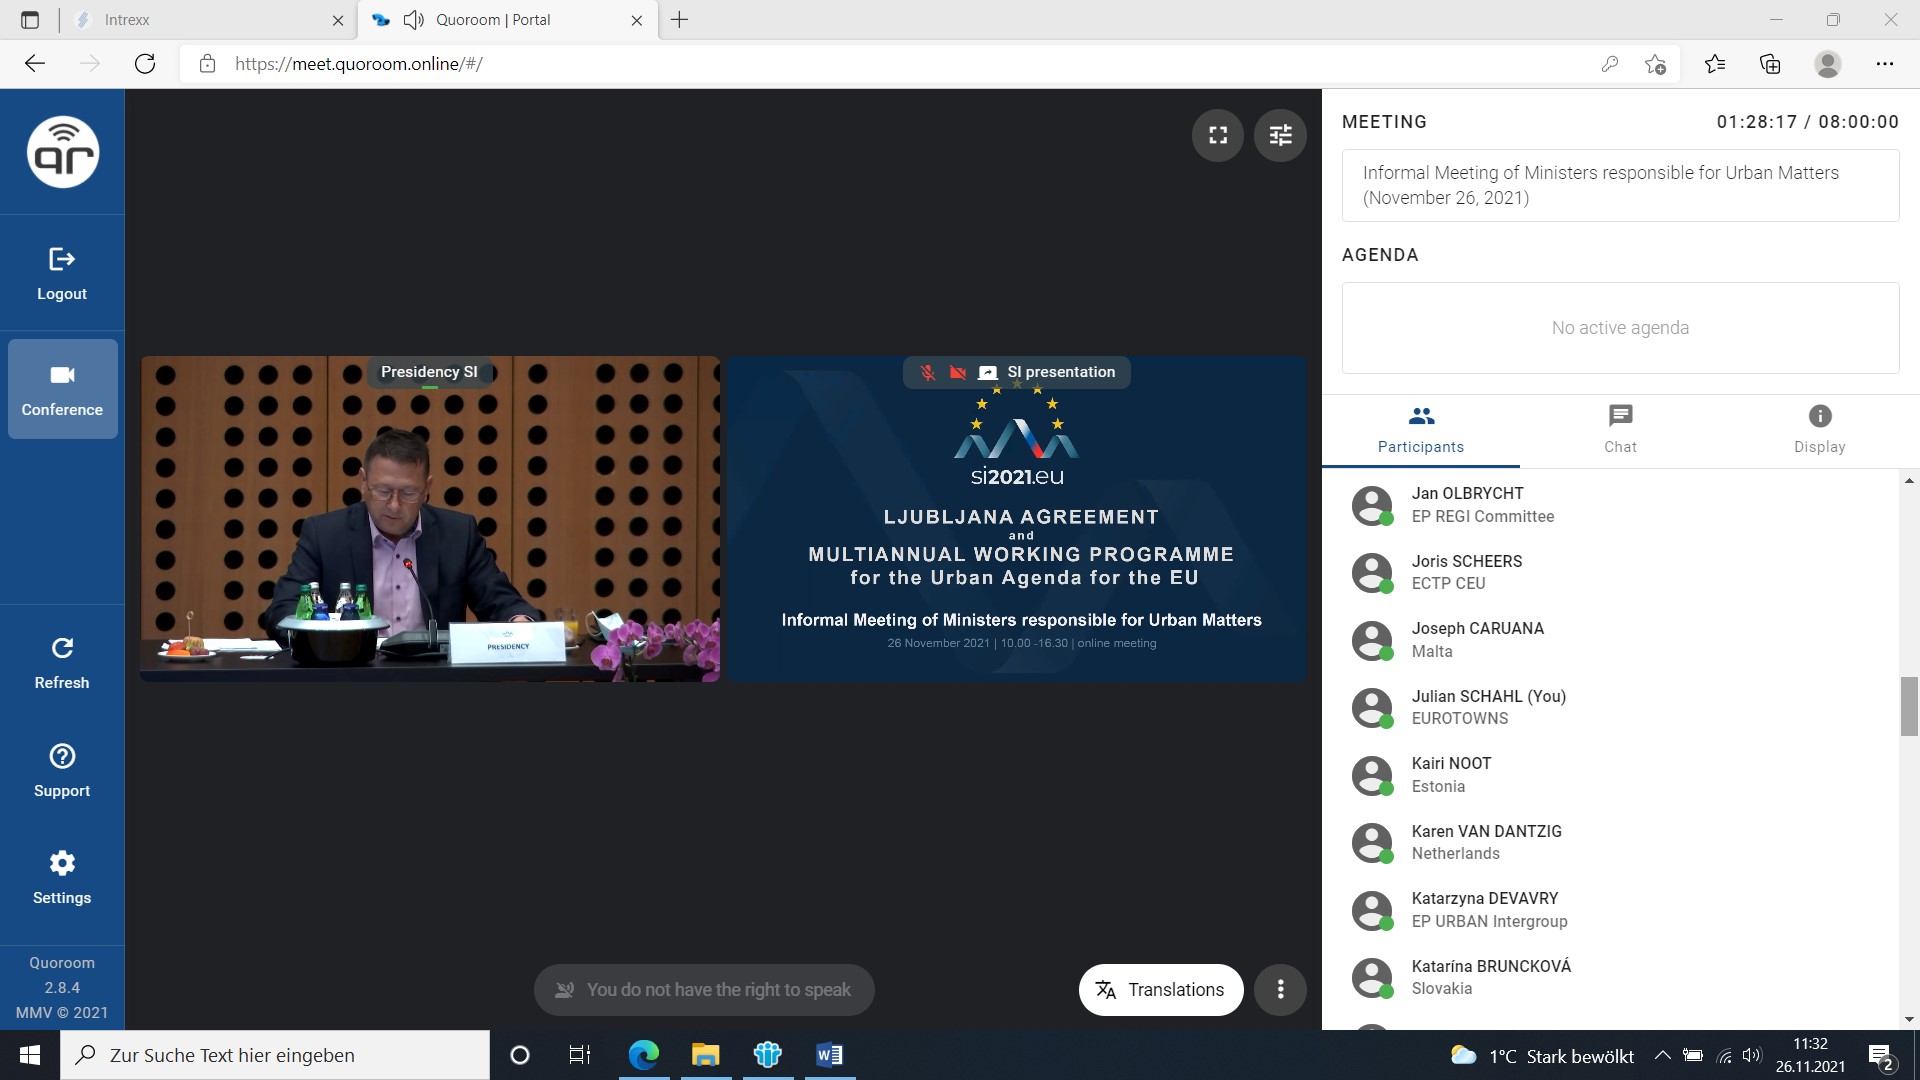Enter fullscreen video mode

click(x=1218, y=135)
